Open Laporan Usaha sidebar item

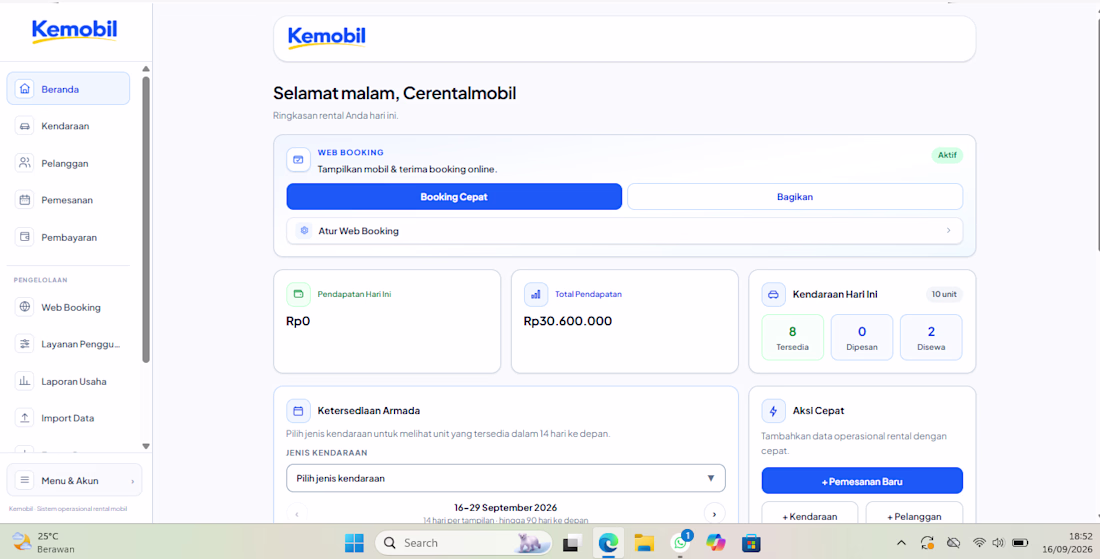click(68, 382)
